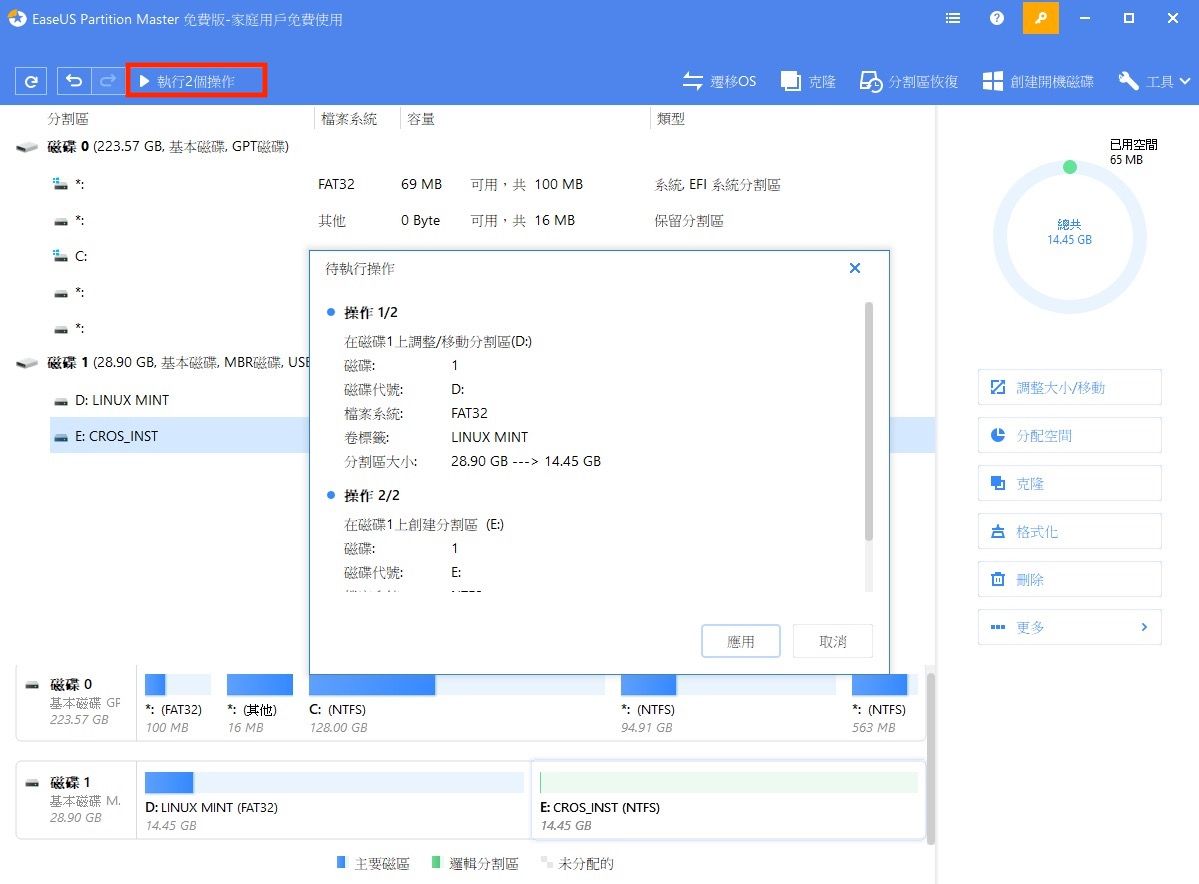Open the 遷移OS migration tool
This screenshot has width=1199, height=884.
click(719, 81)
